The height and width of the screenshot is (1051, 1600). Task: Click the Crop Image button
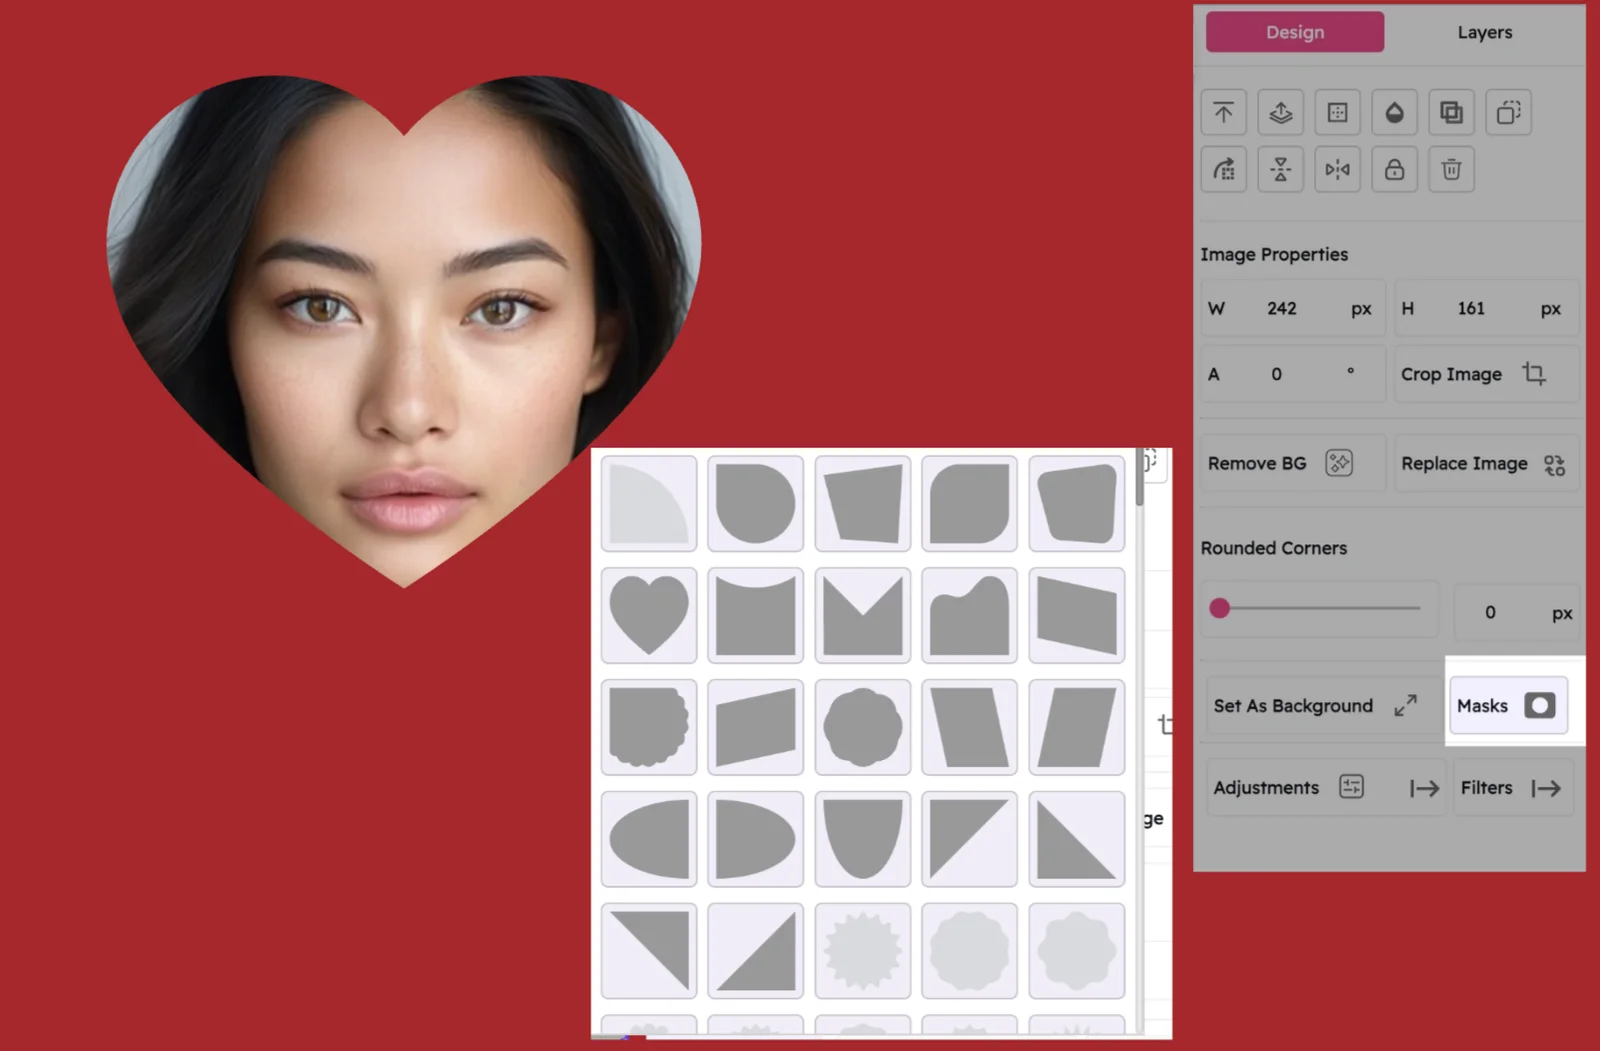(x=1486, y=374)
